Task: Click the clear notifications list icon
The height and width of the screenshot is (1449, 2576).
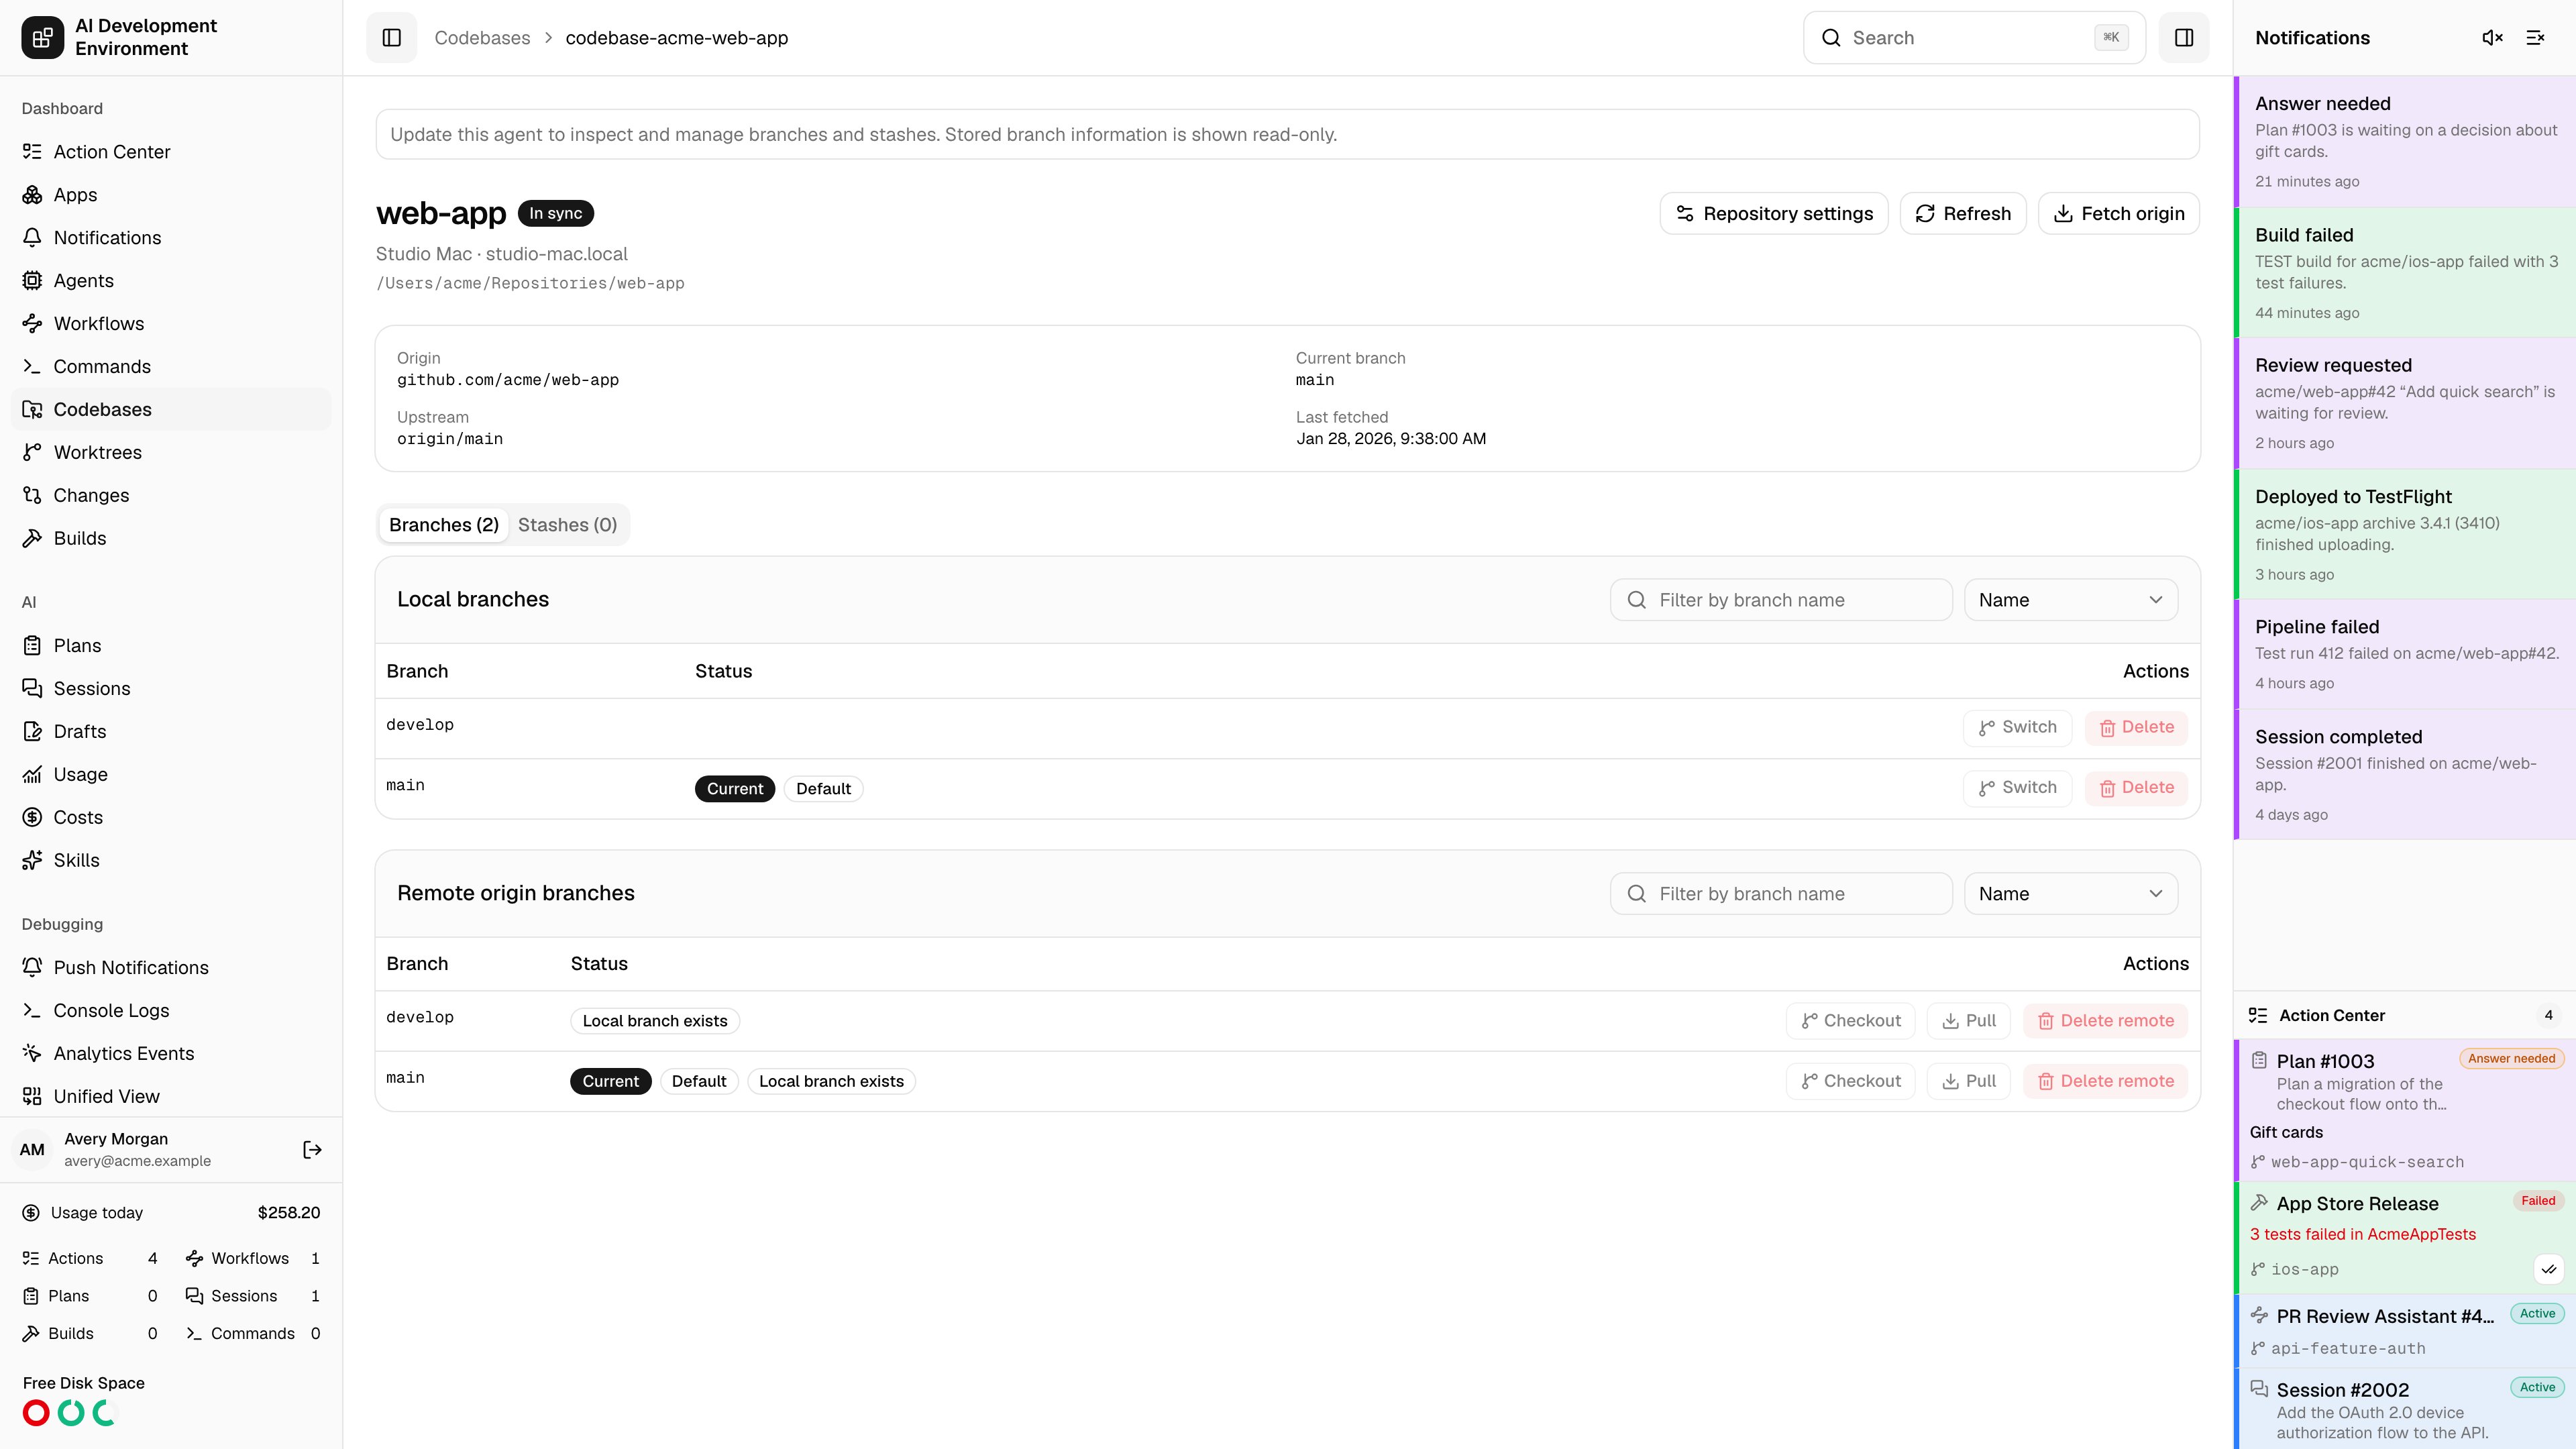Action: [2535, 38]
